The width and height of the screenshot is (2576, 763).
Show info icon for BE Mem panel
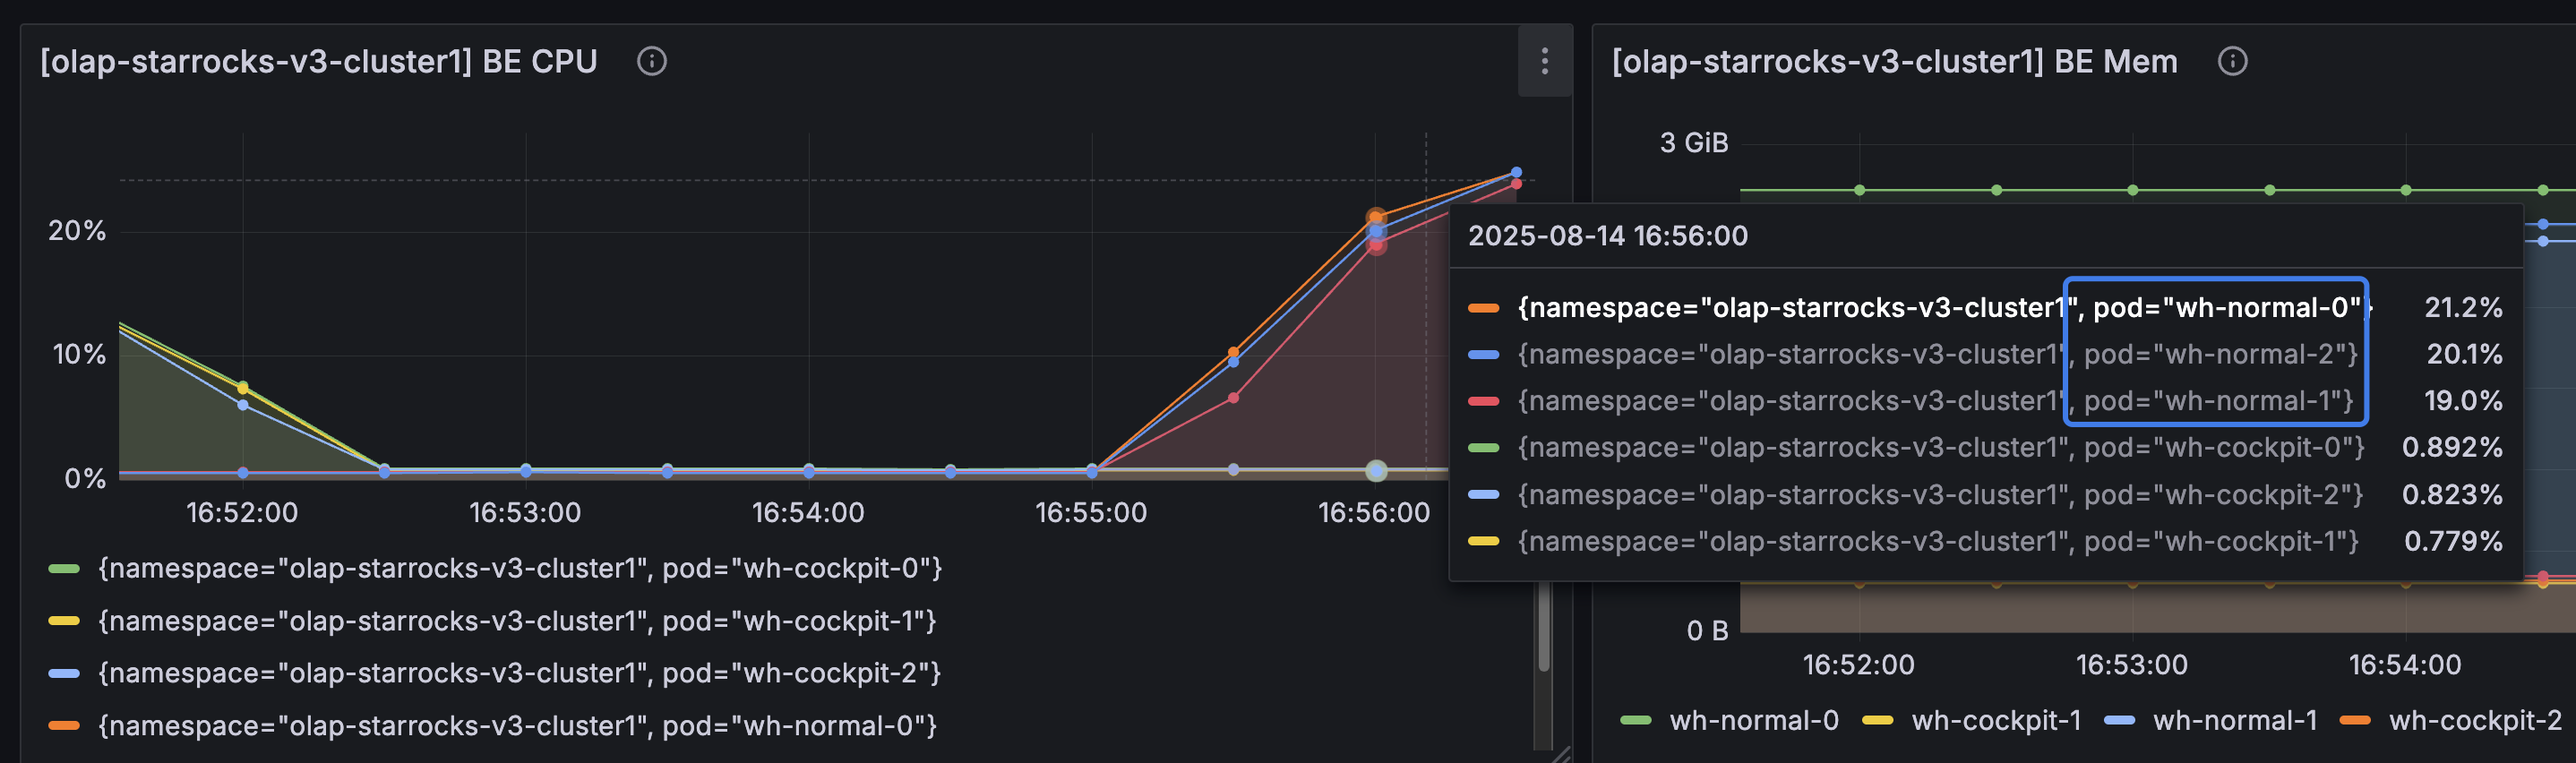tap(2232, 61)
